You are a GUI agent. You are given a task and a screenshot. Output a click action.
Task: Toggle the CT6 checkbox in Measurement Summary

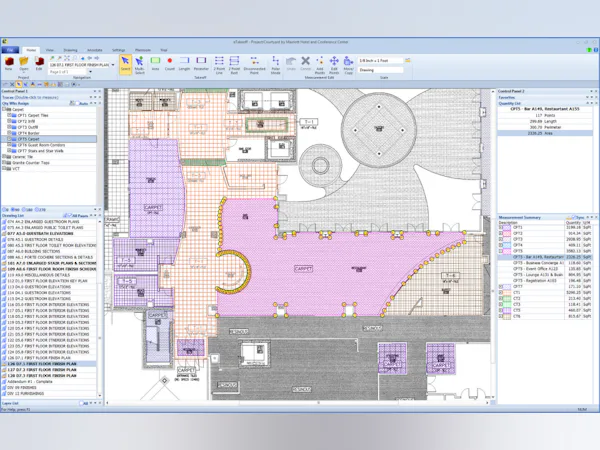pyautogui.click(x=501, y=316)
